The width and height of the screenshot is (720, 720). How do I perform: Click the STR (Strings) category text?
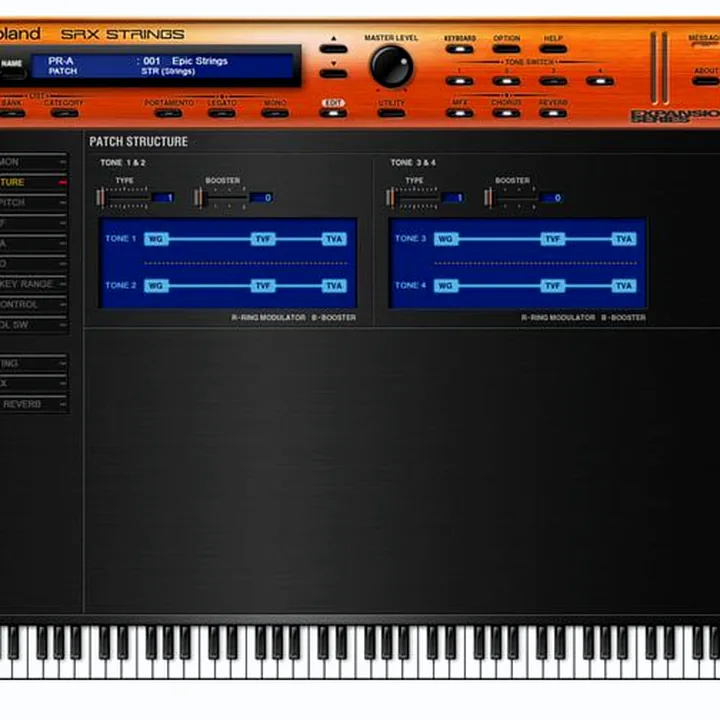pyautogui.click(x=168, y=72)
